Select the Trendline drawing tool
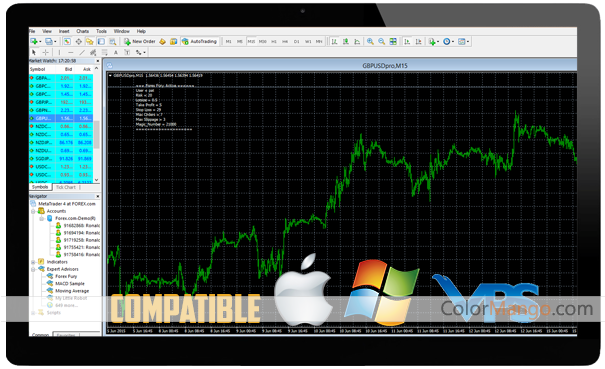This screenshot has width=605, height=369. (x=82, y=52)
